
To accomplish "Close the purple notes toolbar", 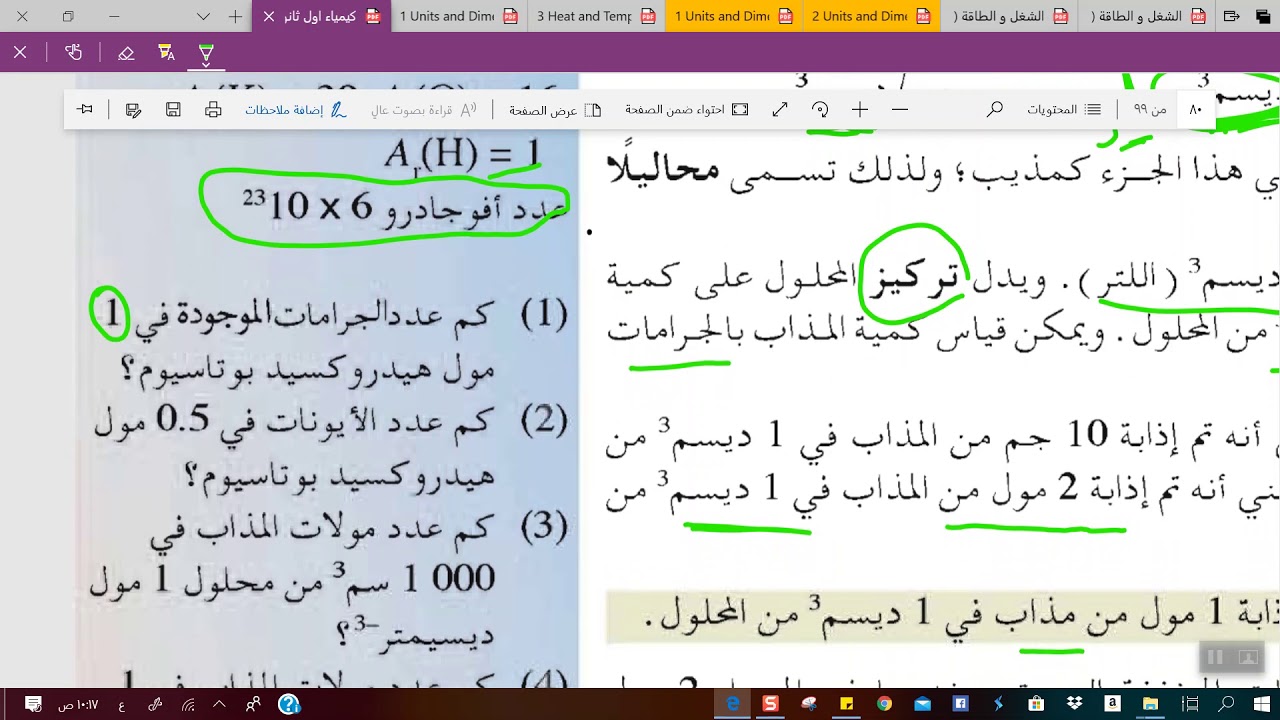I will click(x=20, y=53).
